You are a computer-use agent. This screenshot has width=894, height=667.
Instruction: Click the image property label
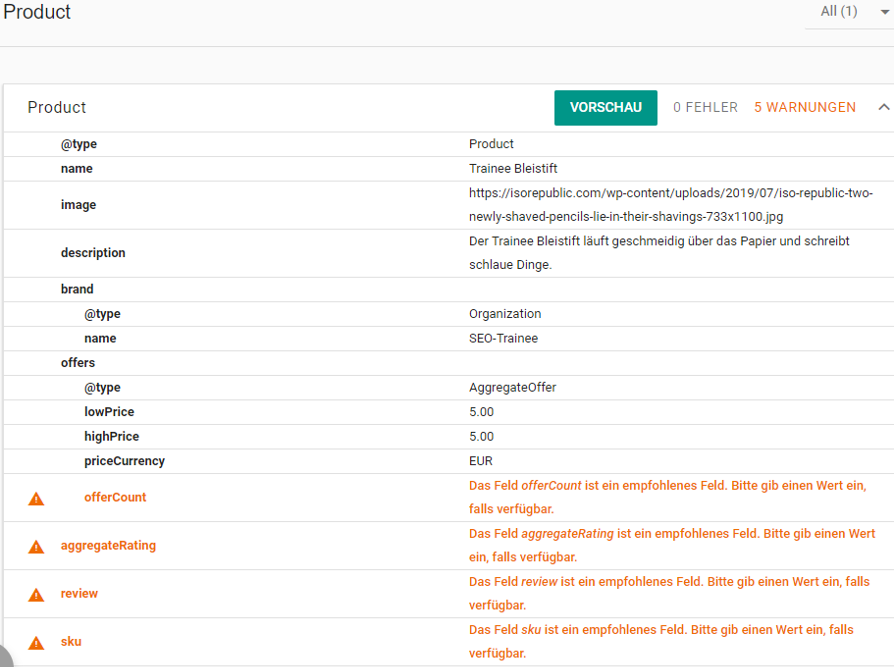point(78,205)
